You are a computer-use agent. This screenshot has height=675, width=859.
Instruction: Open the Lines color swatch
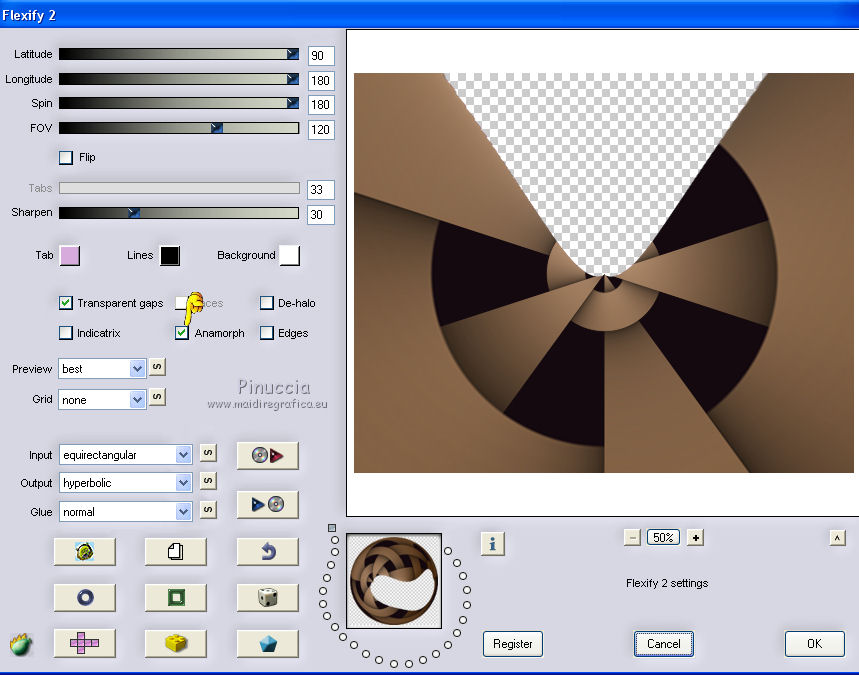tap(170, 256)
